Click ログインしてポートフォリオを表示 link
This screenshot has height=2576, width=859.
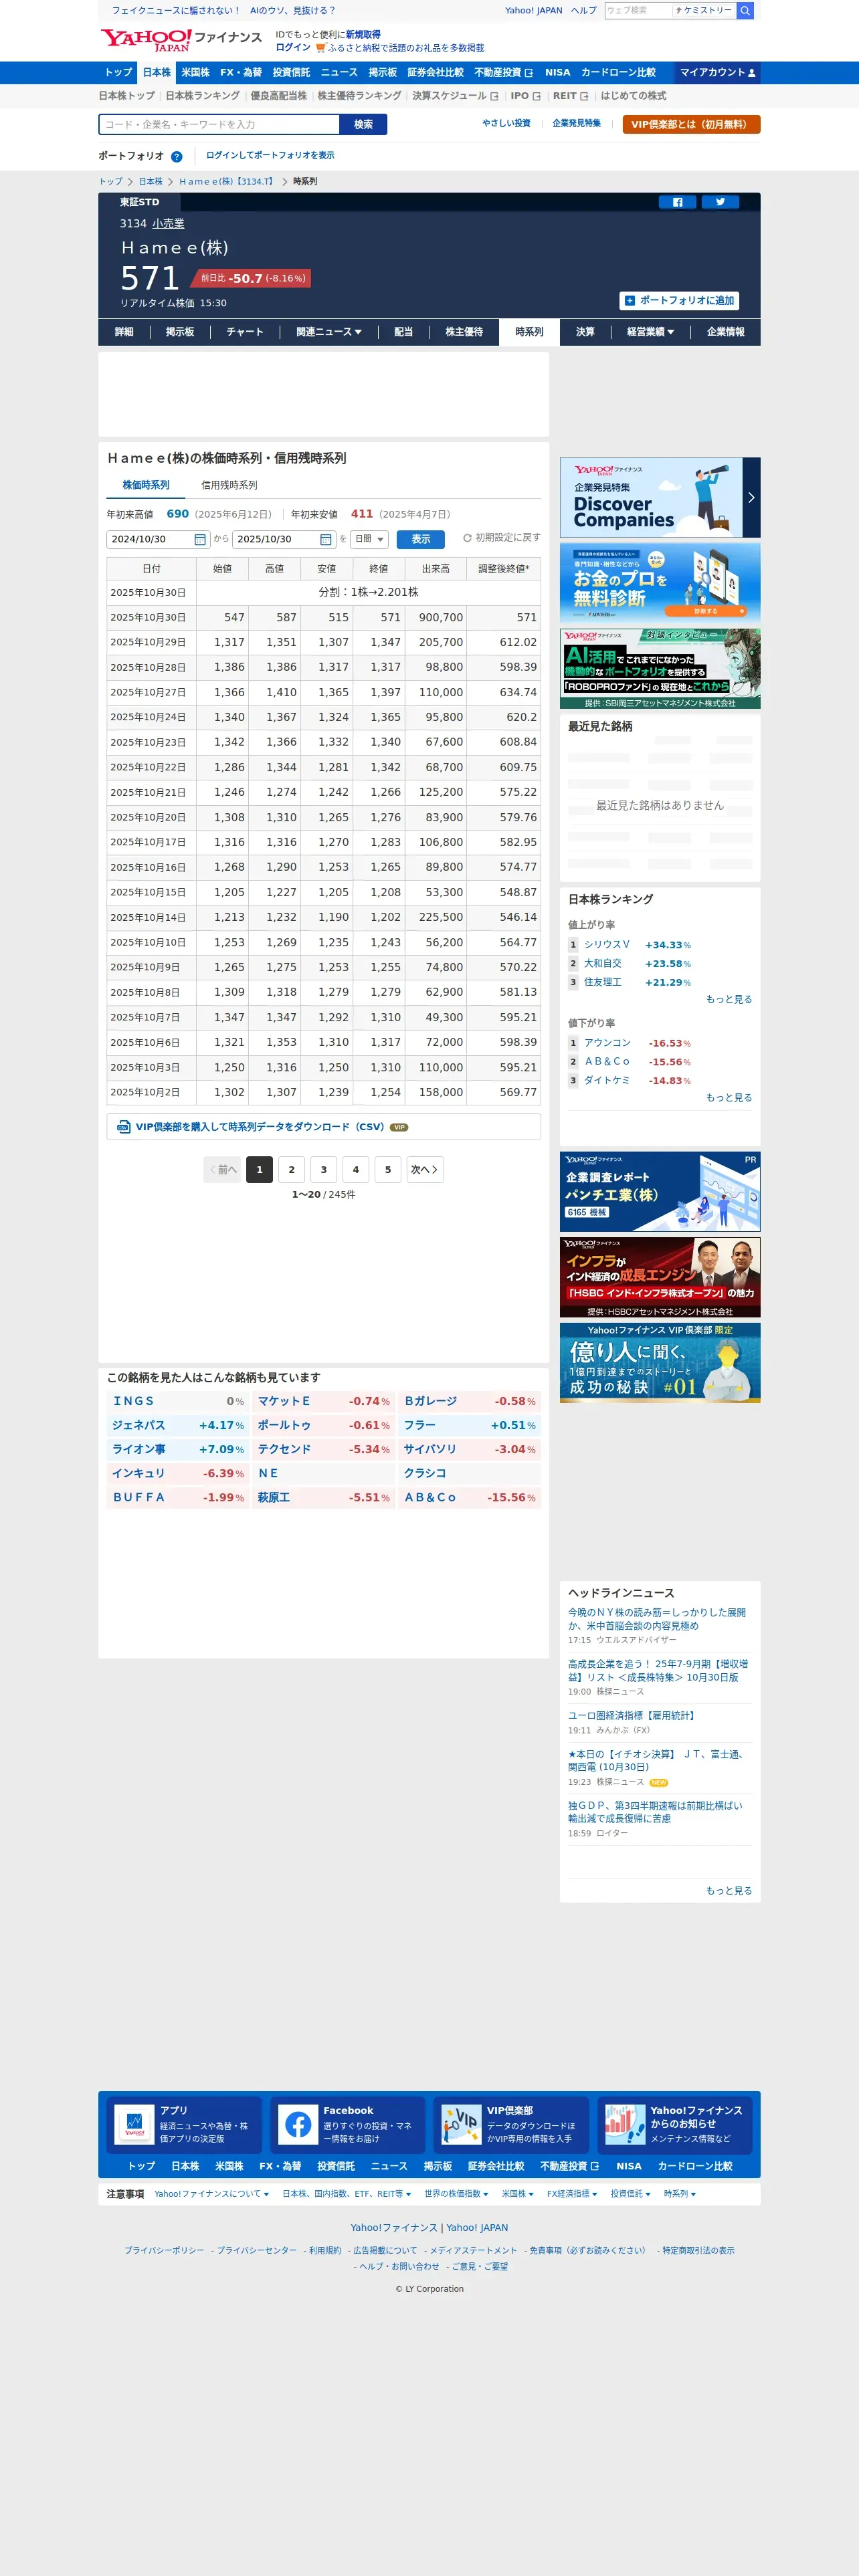point(270,155)
